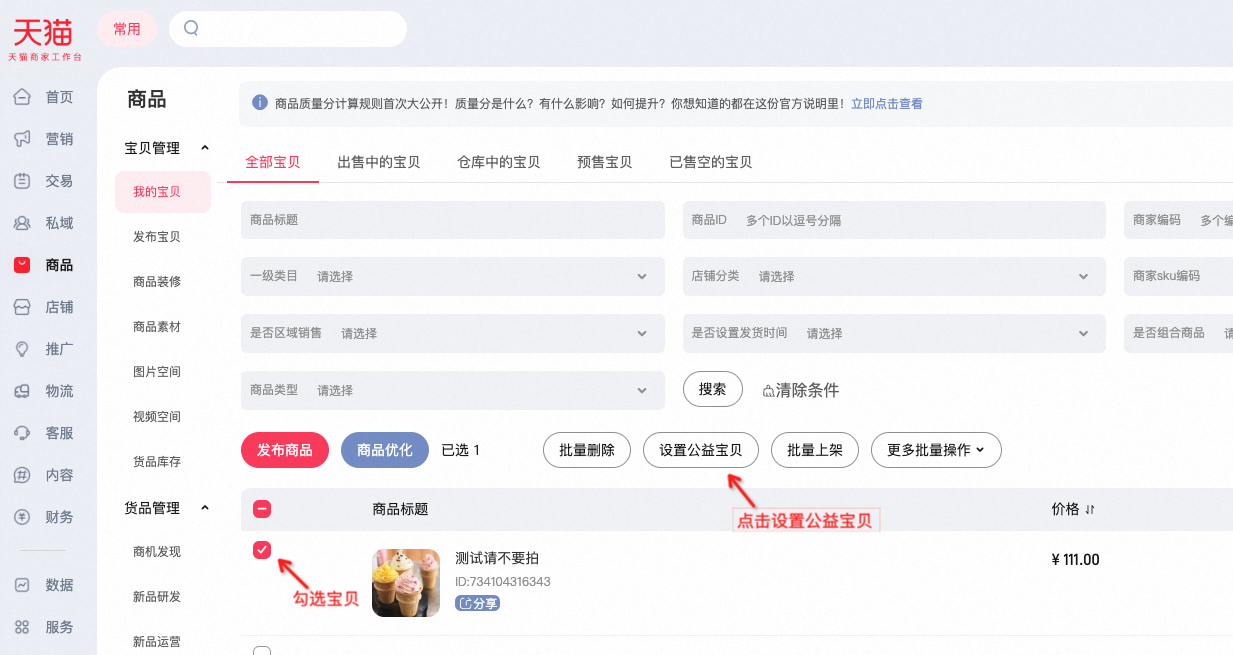
Task: Focus the 商品标题 input field
Action: (x=453, y=220)
